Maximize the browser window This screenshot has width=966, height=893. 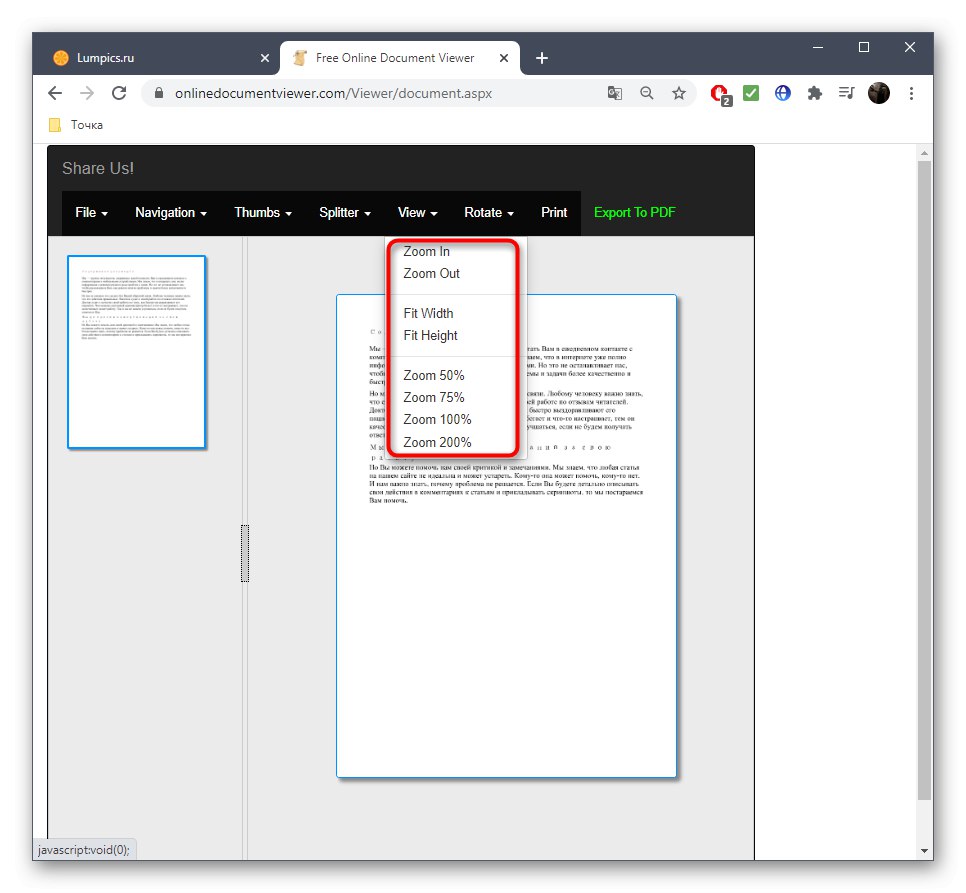pyautogui.click(x=864, y=47)
